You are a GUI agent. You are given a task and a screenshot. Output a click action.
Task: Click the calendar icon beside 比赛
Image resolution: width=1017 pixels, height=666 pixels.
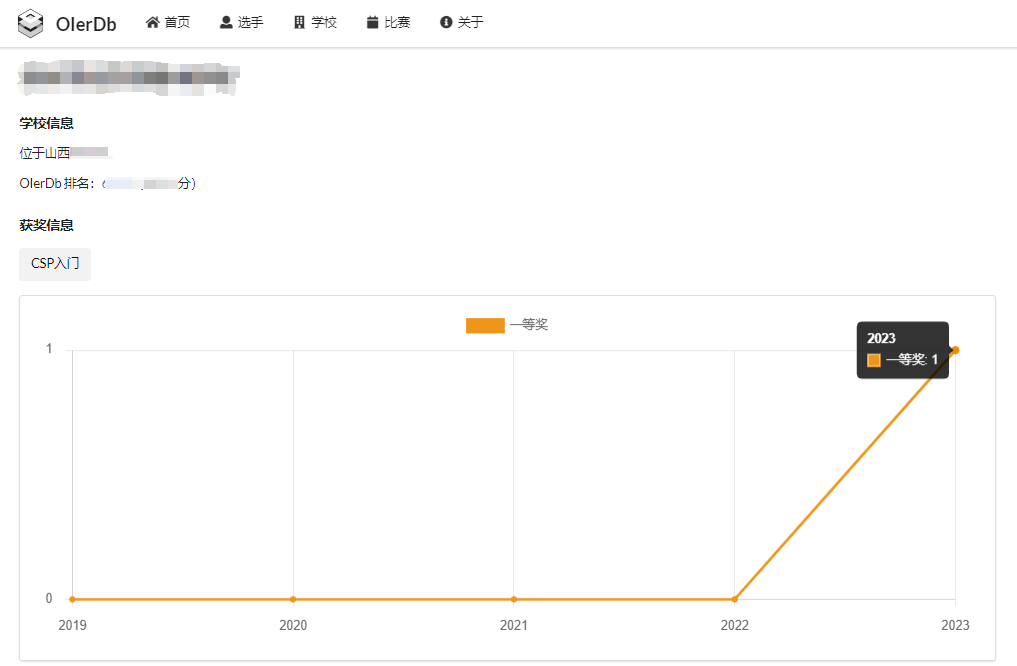point(372,22)
